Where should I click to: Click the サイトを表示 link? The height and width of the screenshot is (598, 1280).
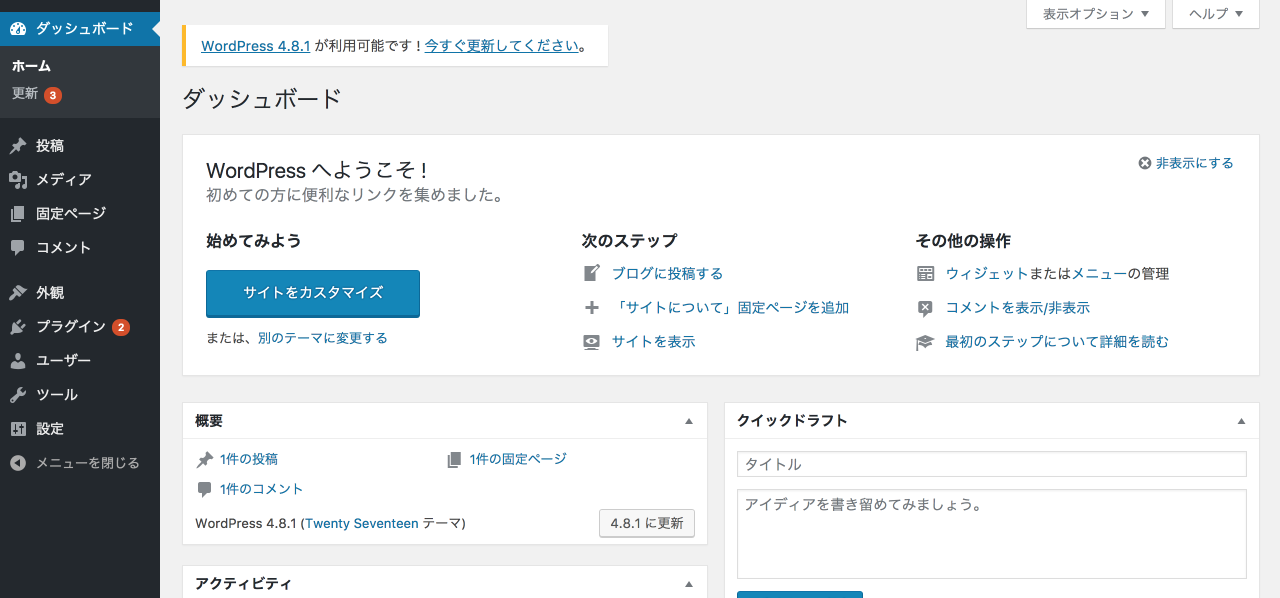[653, 342]
